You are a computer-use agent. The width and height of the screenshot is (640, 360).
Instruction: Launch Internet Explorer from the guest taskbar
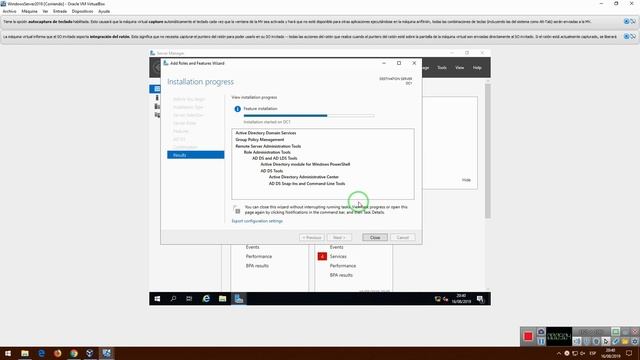pyautogui.click(x=206, y=299)
